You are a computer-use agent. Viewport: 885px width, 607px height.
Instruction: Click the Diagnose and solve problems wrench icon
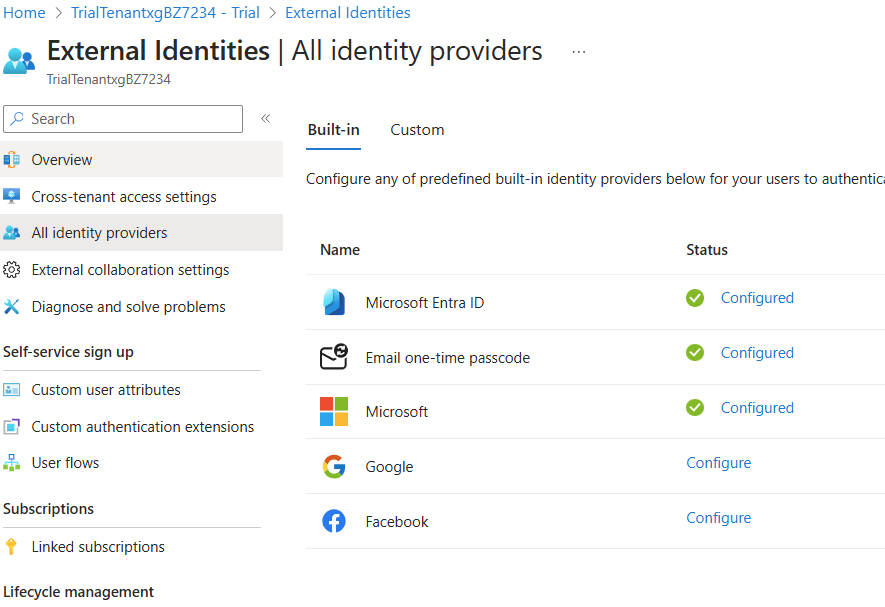(12, 307)
